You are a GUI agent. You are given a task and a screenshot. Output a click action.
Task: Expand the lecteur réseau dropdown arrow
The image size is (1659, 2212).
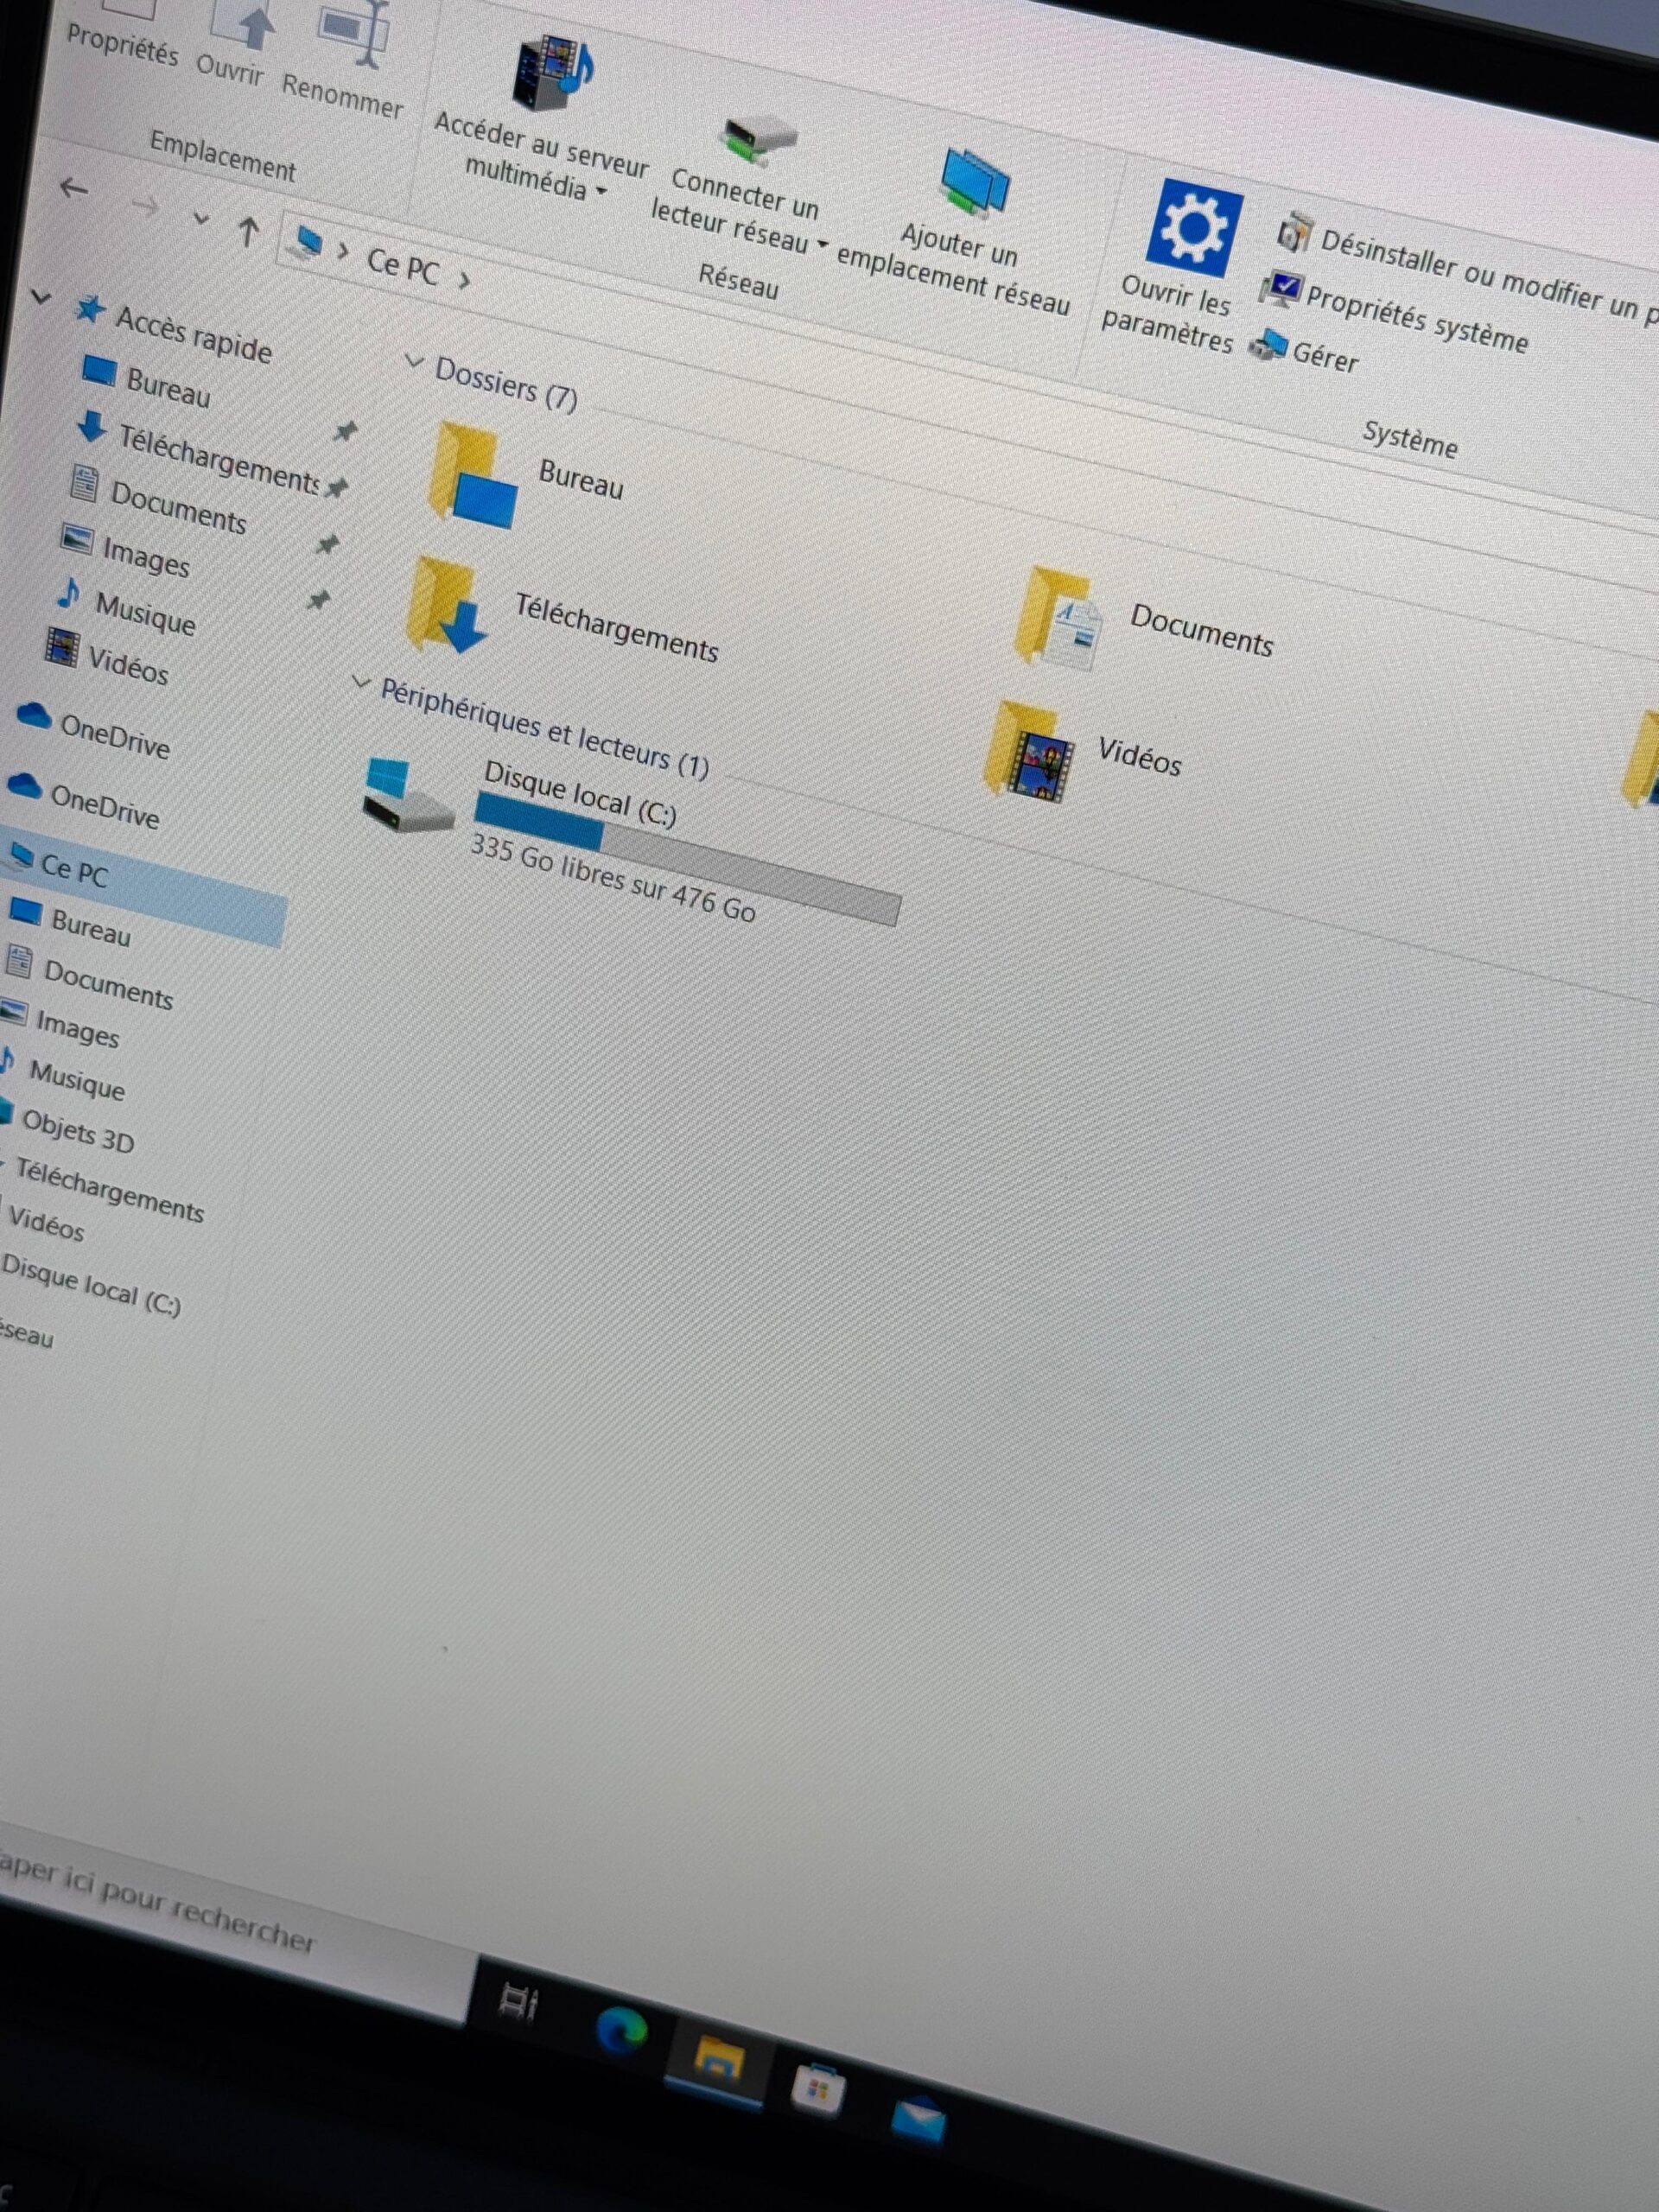point(822,244)
